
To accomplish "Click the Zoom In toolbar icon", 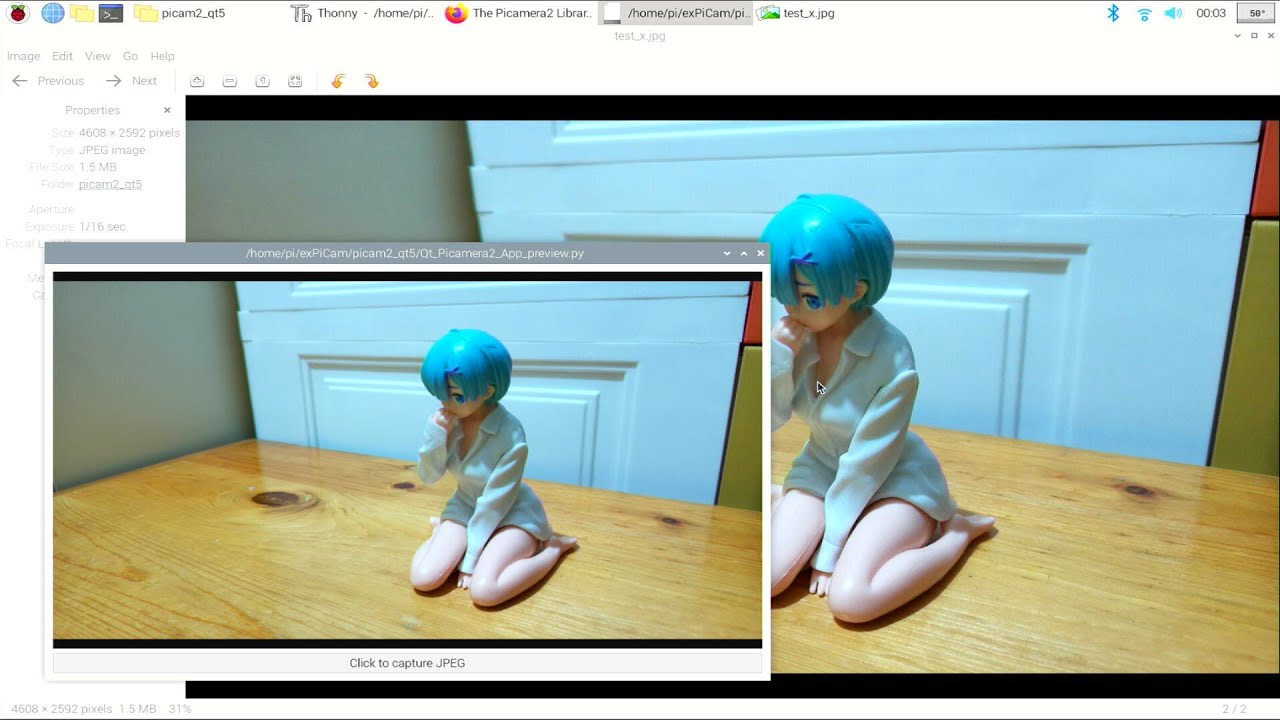I will point(197,81).
